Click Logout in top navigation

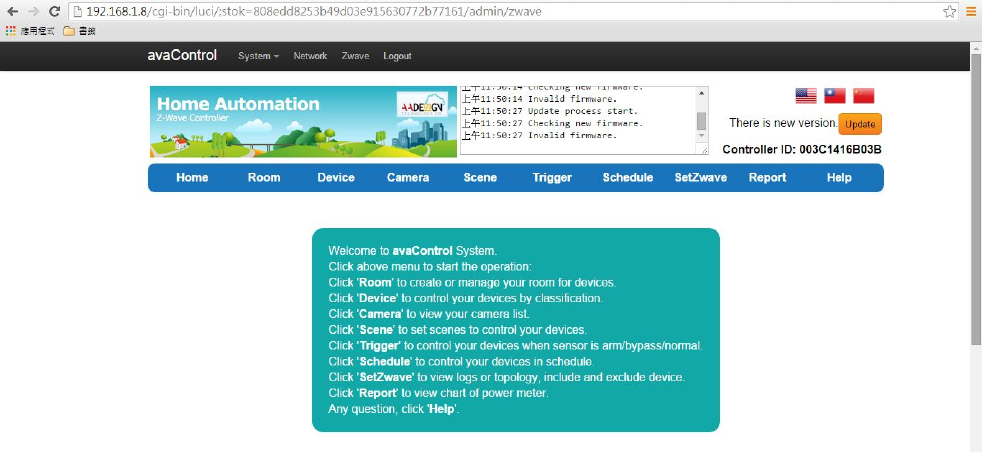pos(397,56)
